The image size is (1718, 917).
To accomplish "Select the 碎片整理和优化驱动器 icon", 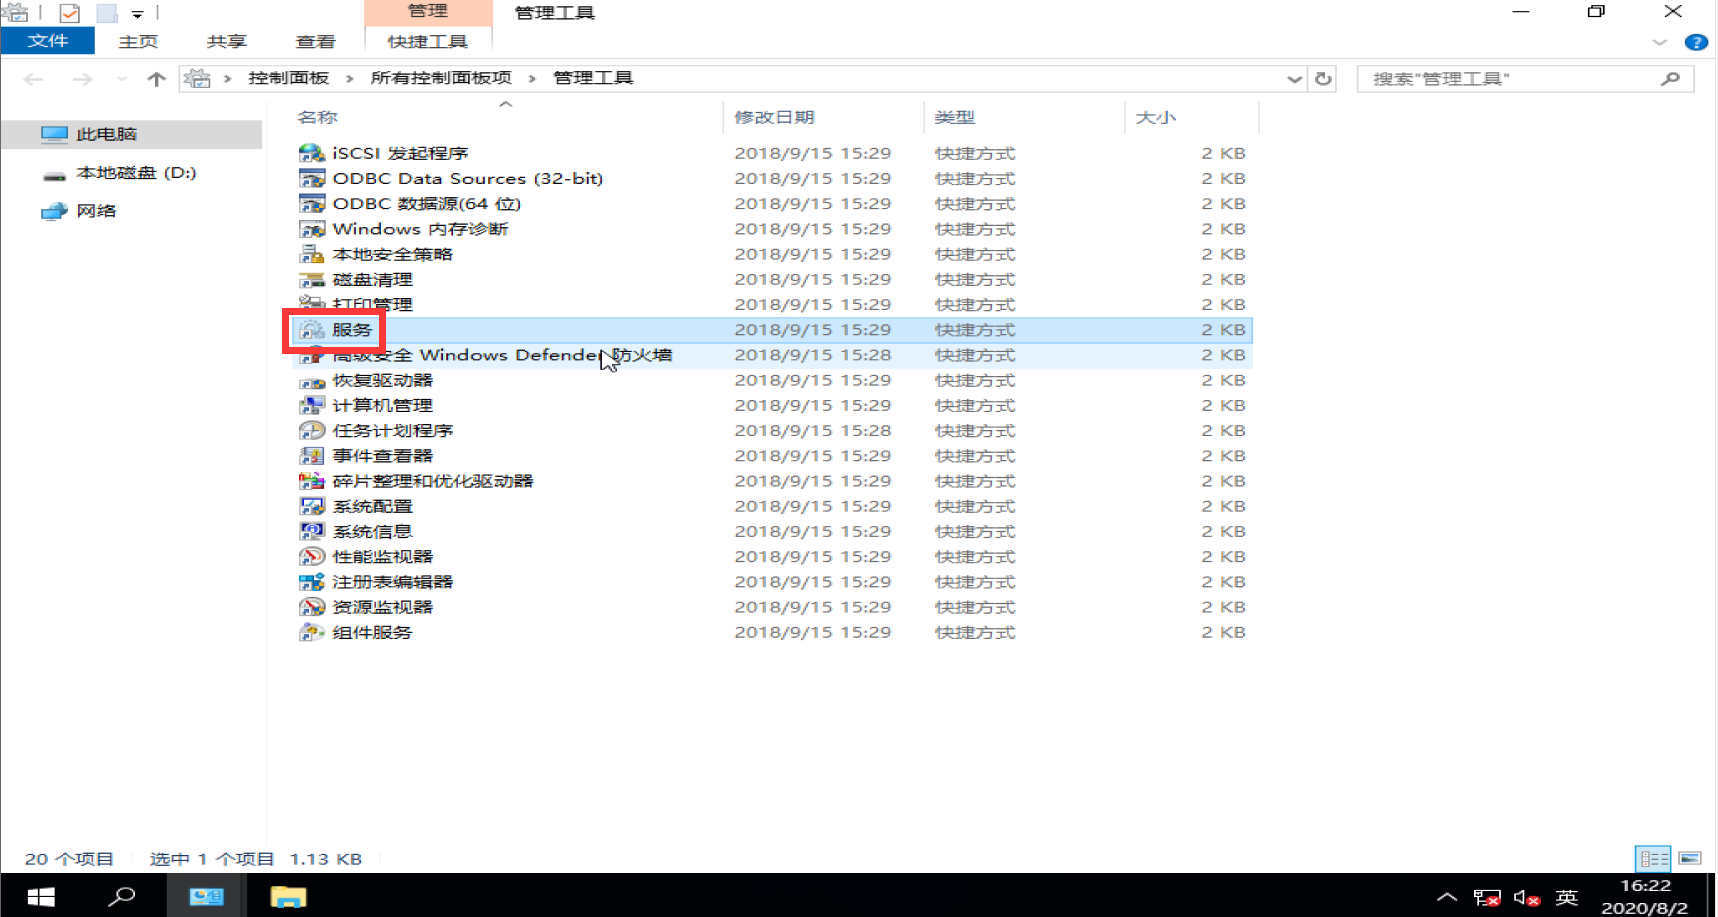I will click(312, 481).
